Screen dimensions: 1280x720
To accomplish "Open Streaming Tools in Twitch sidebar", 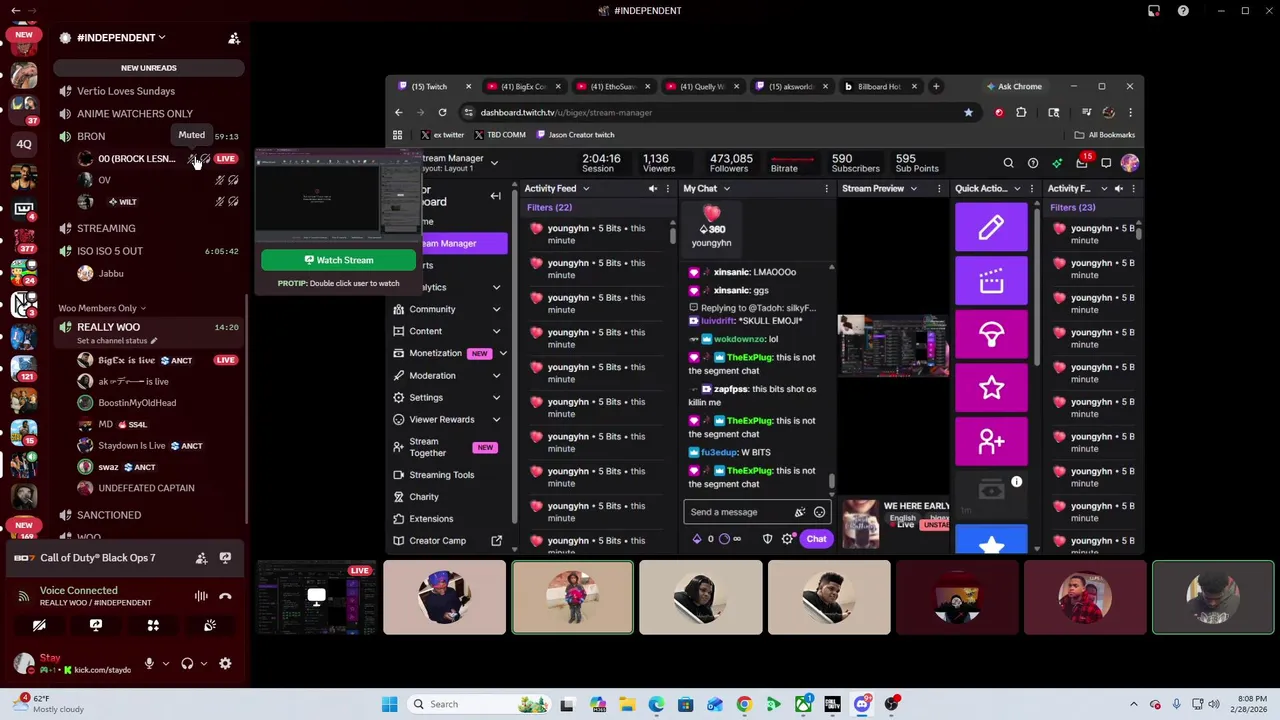I will click(x=441, y=475).
